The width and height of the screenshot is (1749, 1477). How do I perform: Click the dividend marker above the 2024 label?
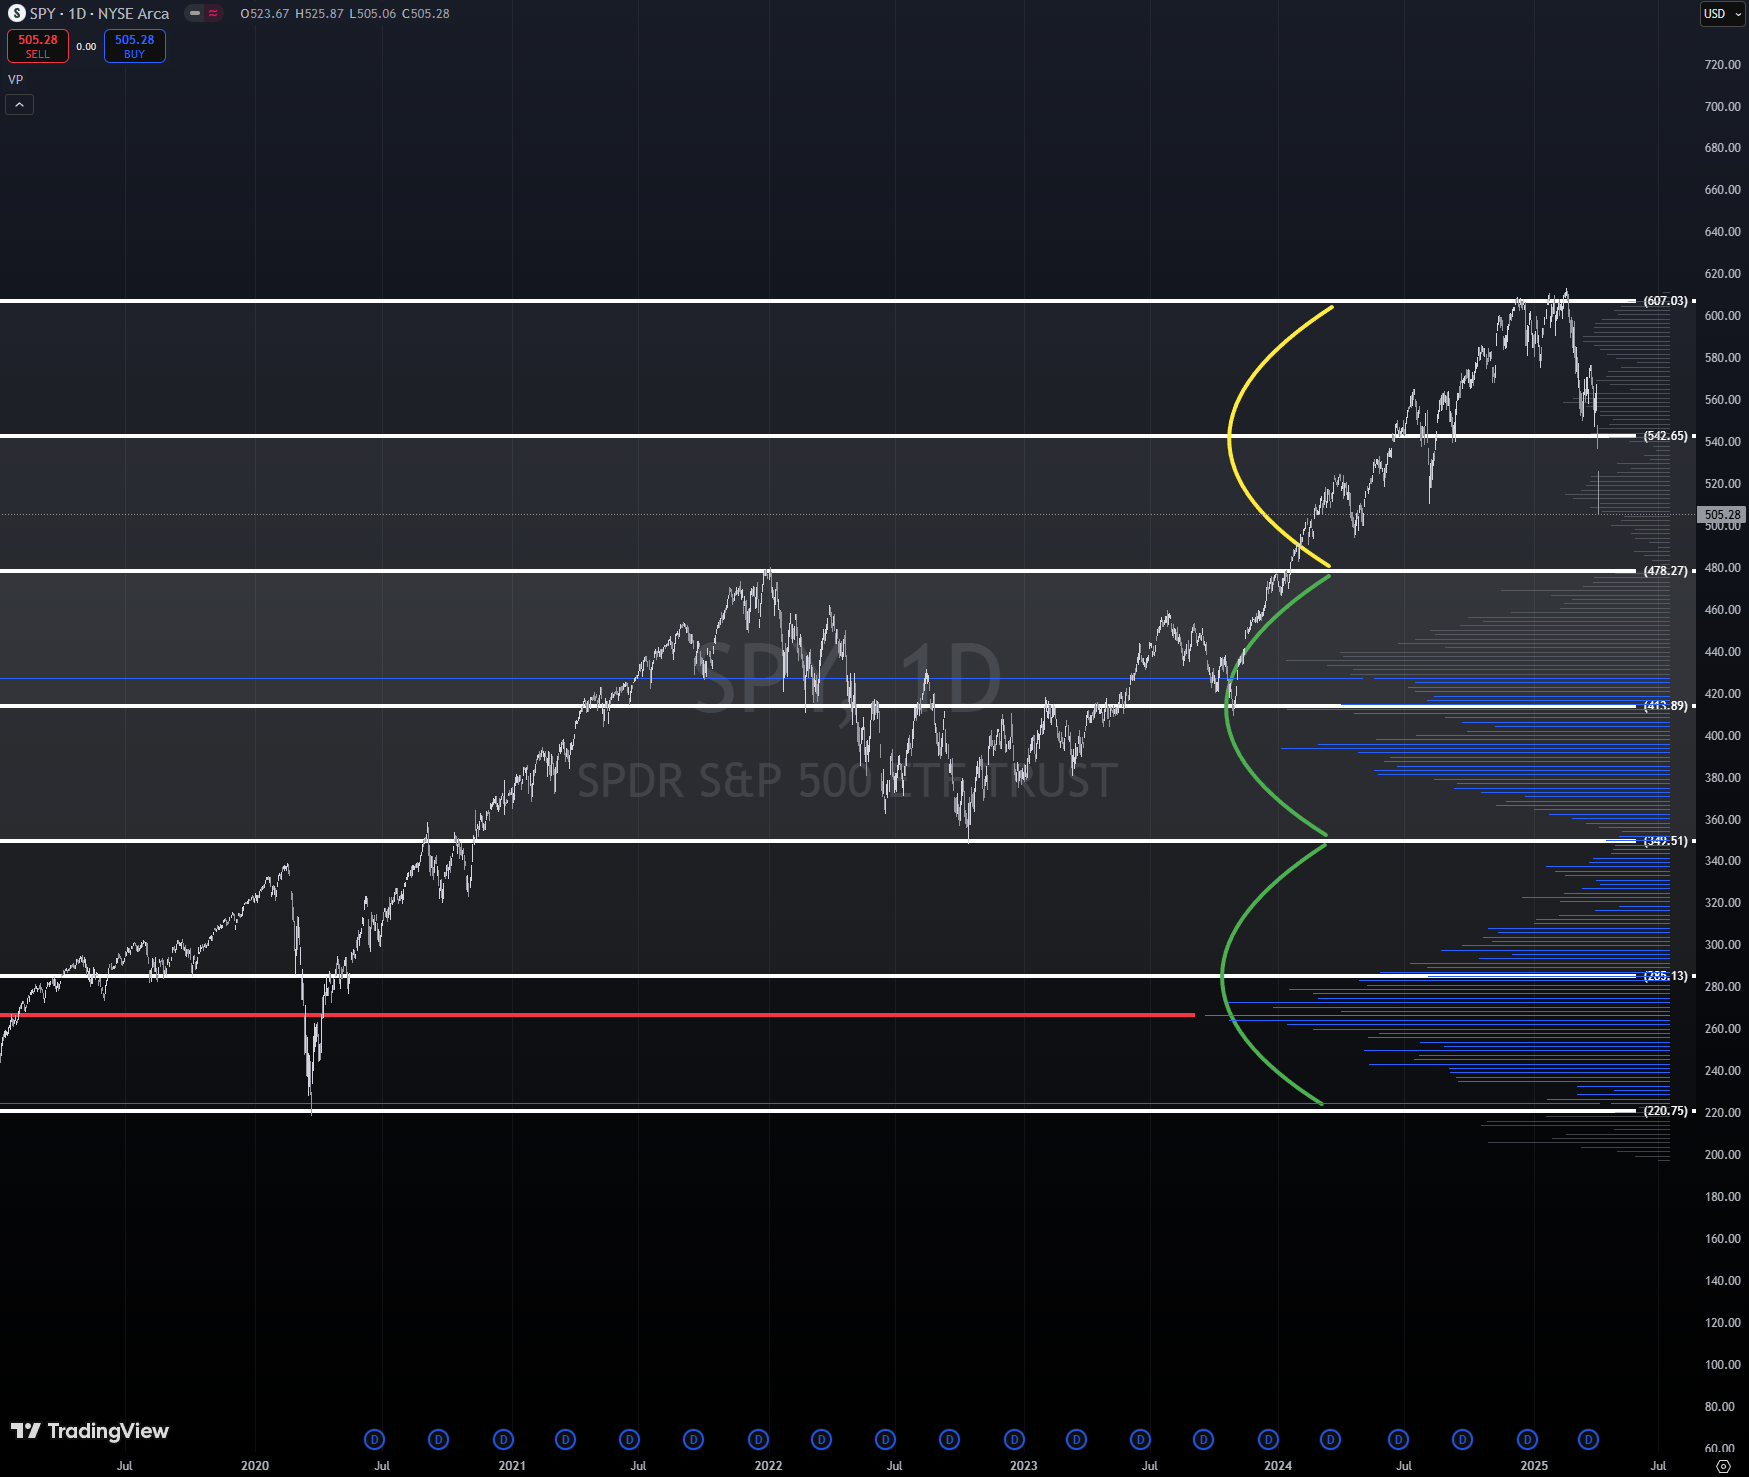[x=1268, y=1440]
